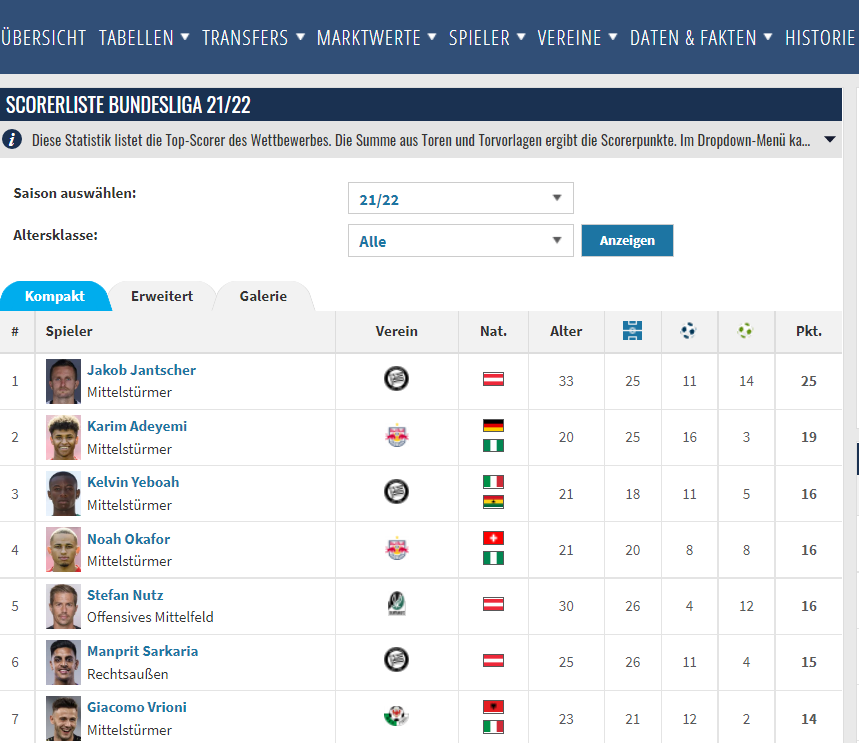Open the Tabellen navigation menu
The image size is (859, 743).
(144, 38)
